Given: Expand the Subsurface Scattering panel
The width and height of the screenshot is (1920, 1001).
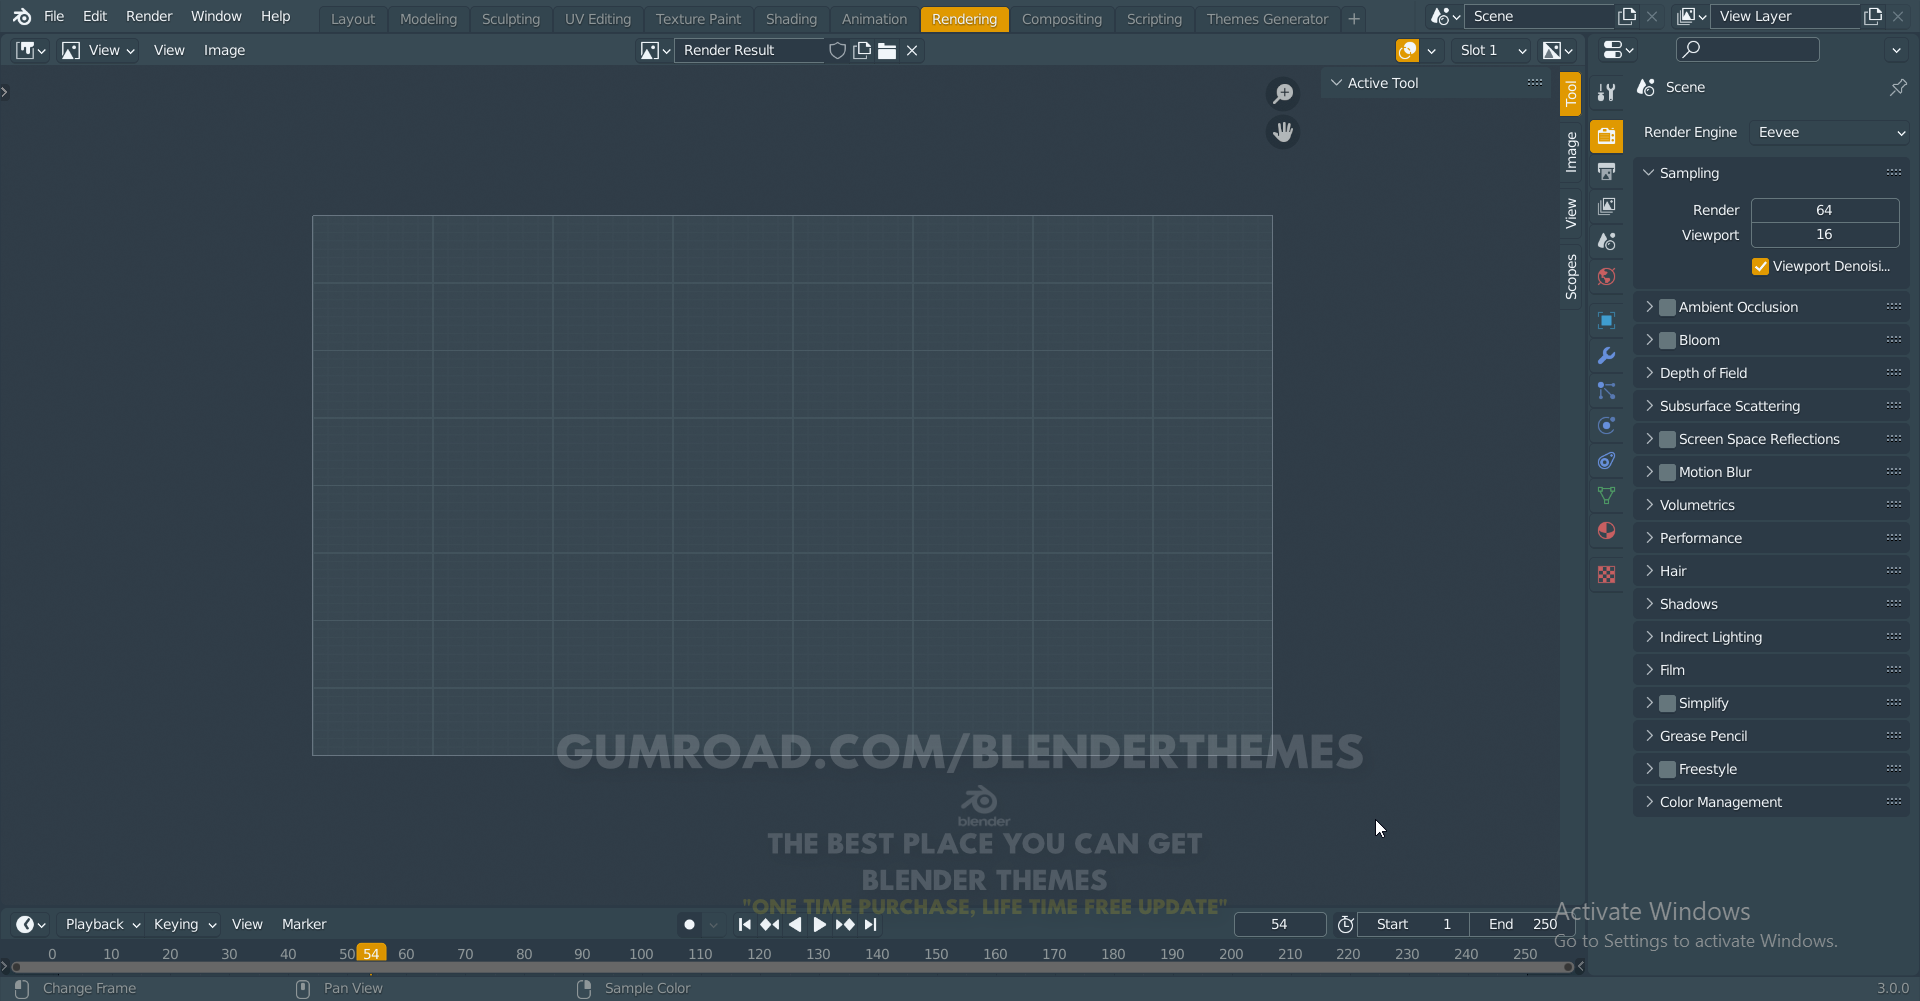Looking at the screenshot, I should [x=1649, y=406].
